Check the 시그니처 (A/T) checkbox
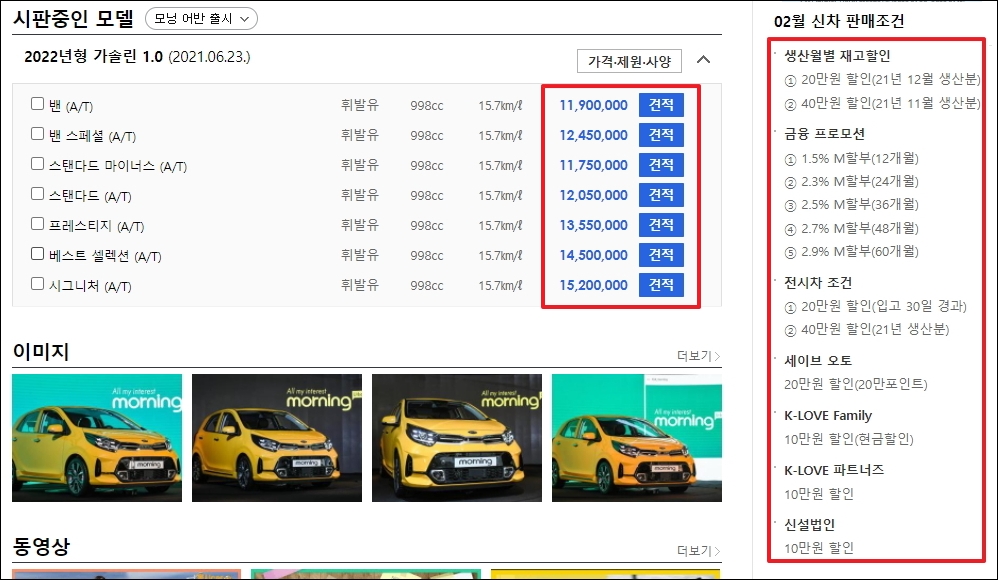The width and height of the screenshot is (998, 580). [x=38, y=283]
